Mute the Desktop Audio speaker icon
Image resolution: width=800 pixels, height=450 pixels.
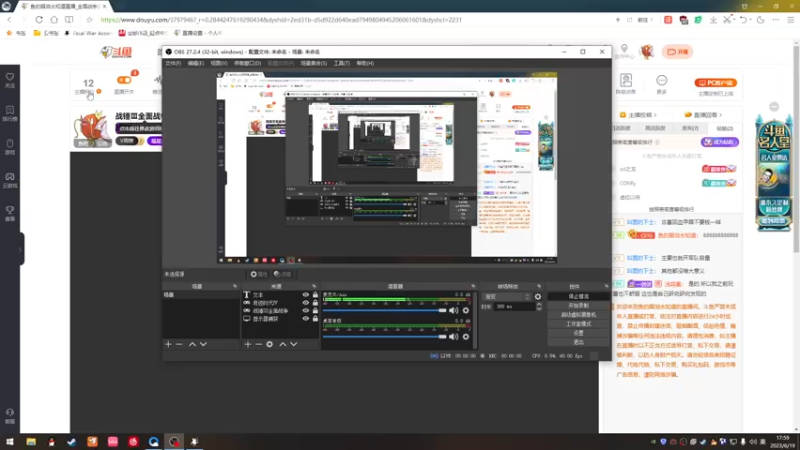pyautogui.click(x=454, y=337)
